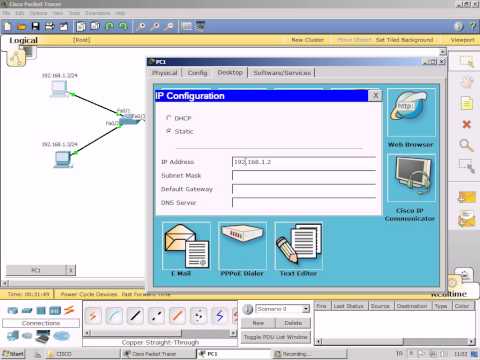Click the Print icon in toolbar
The height and width of the screenshot is (360, 480).
click(49, 26)
